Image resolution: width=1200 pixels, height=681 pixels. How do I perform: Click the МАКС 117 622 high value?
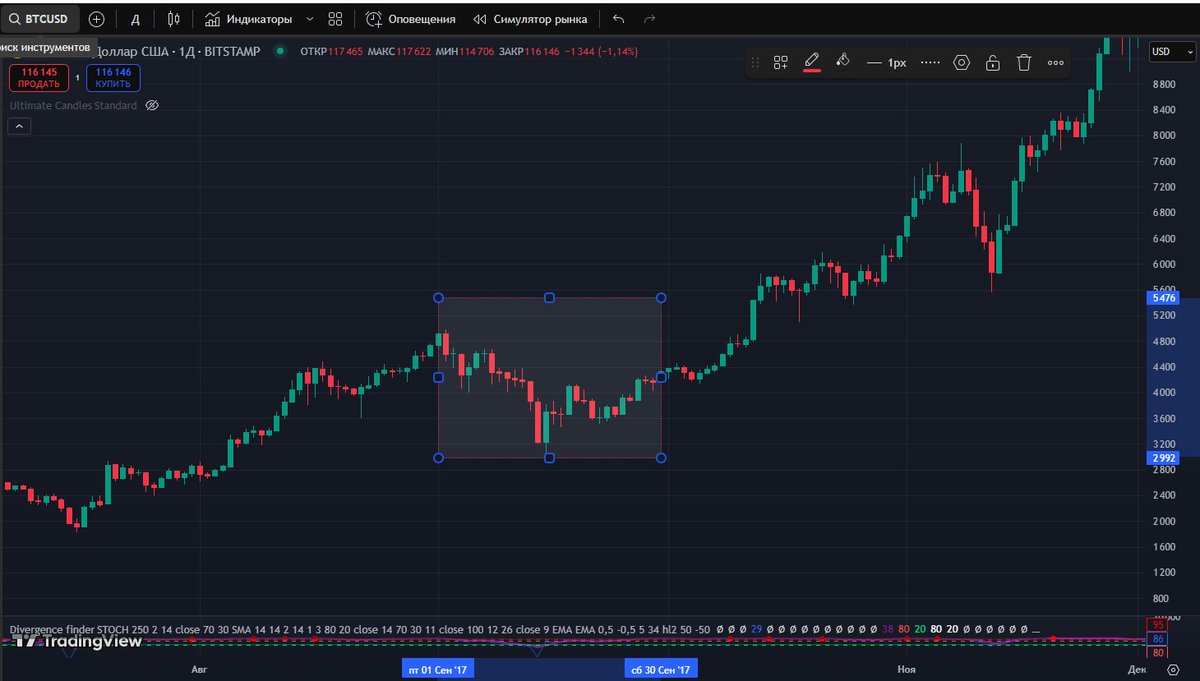399,51
